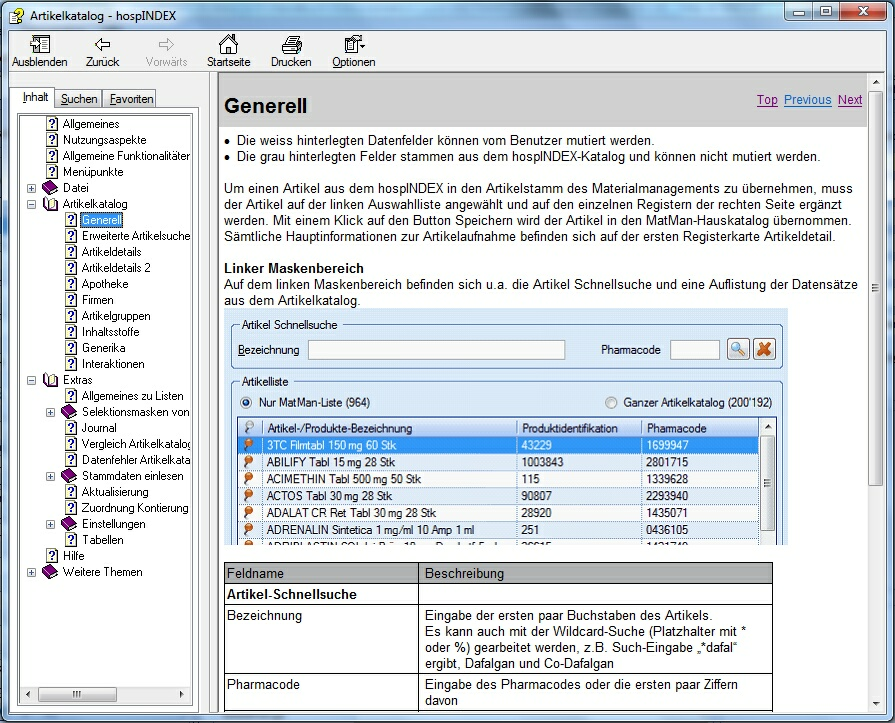
Task: Expand the Datei tree node
Action: (x=32, y=188)
